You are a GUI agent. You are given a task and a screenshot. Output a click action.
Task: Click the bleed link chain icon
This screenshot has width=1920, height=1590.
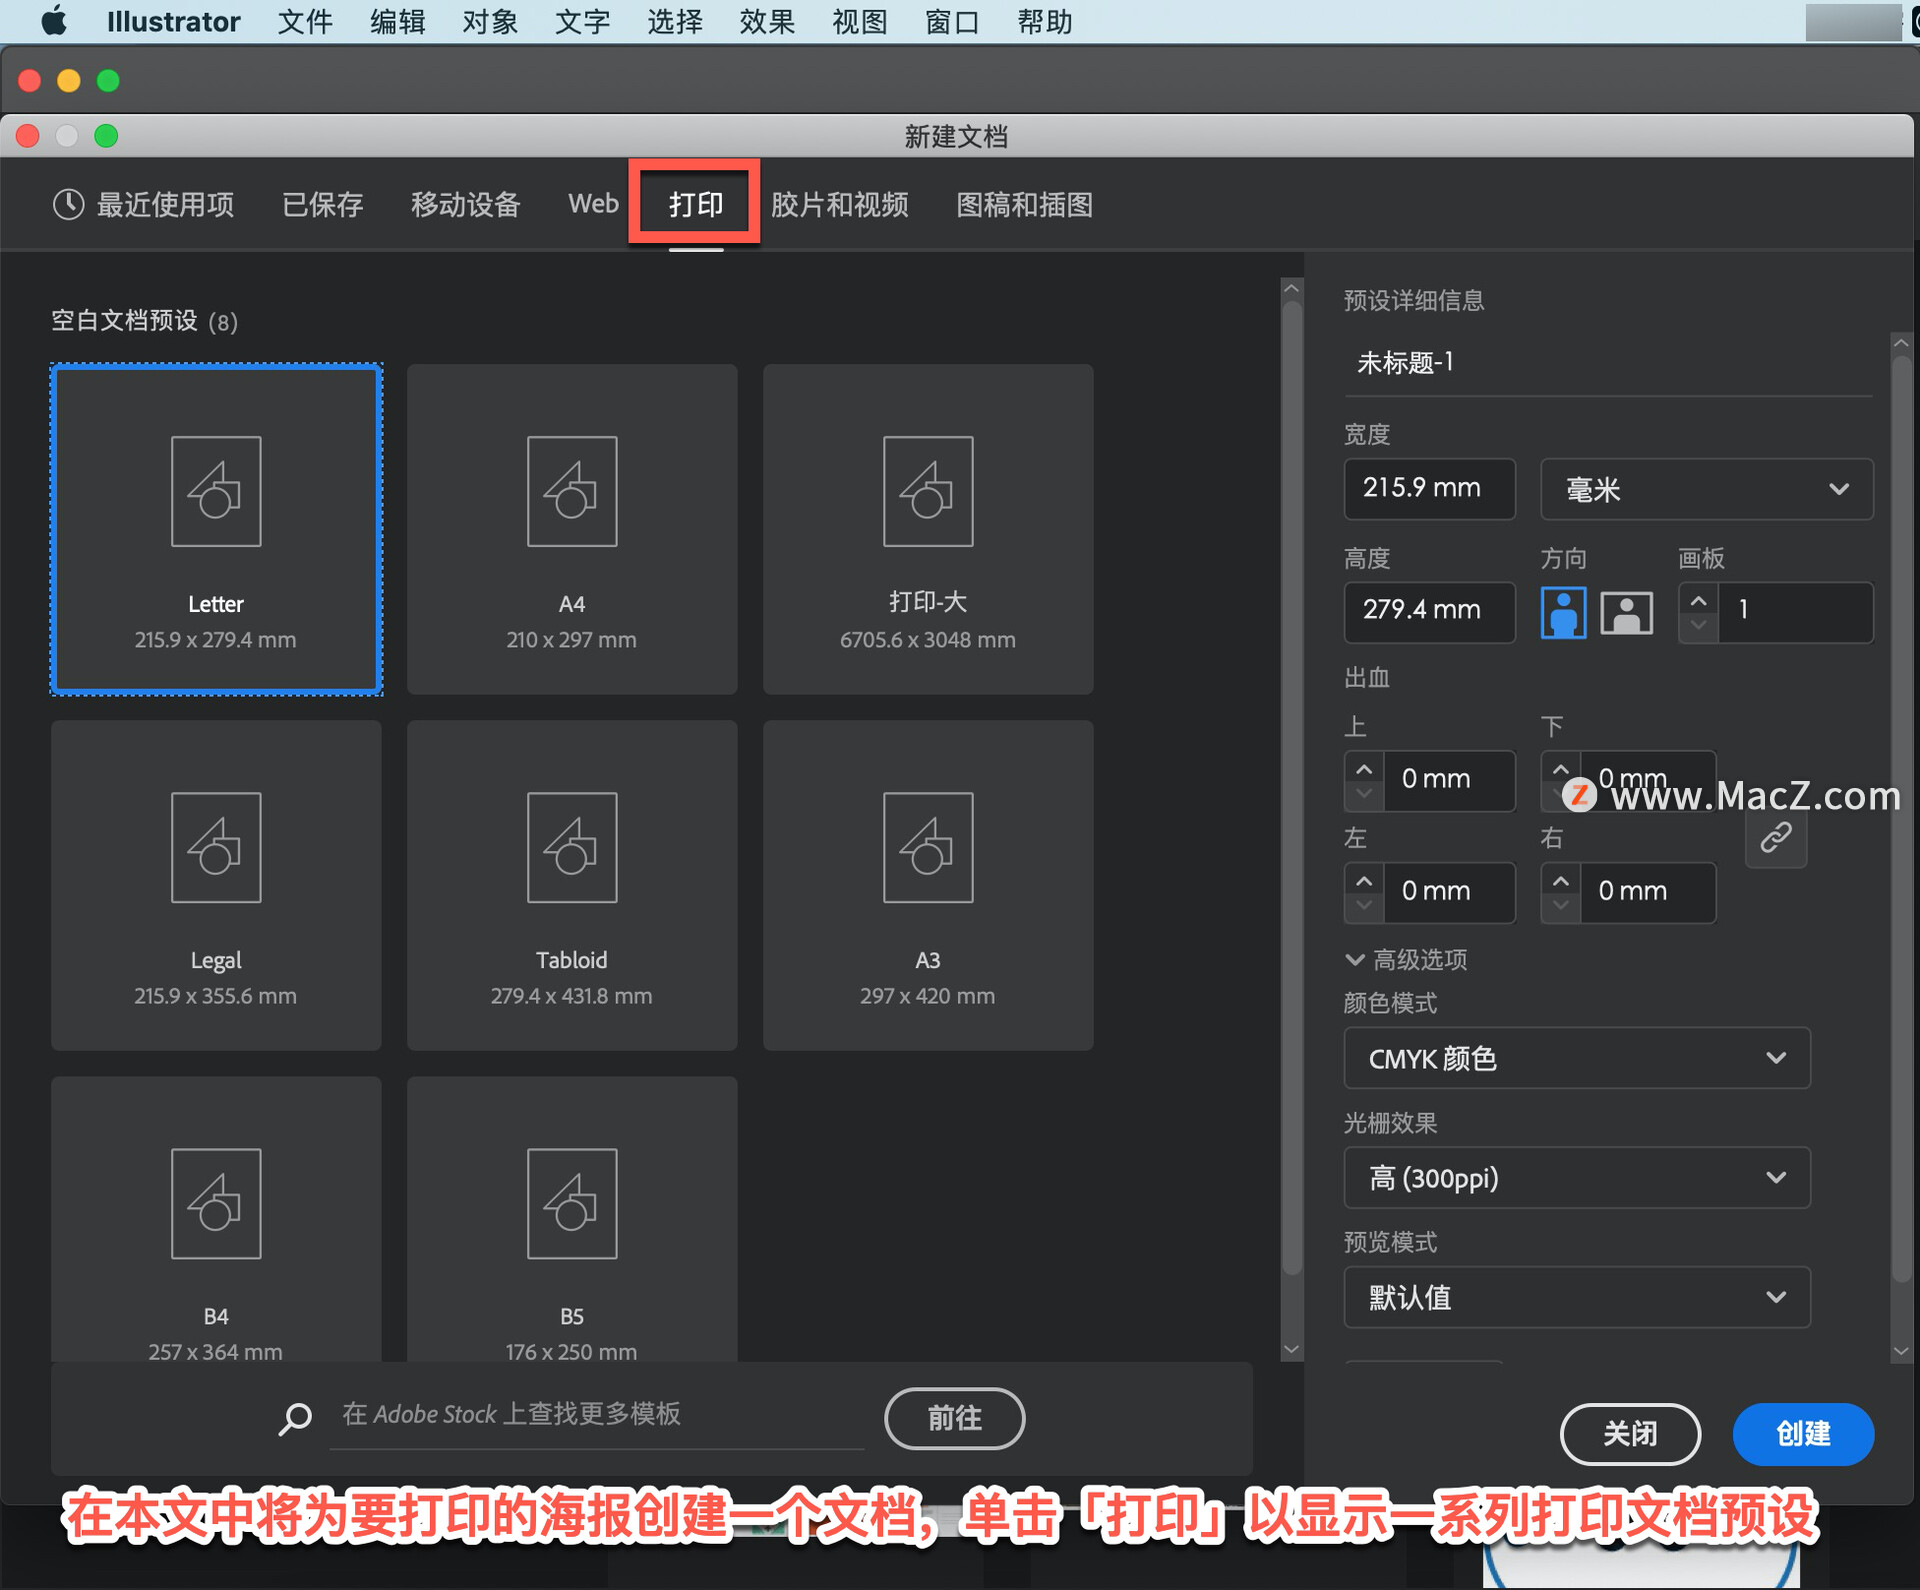[1775, 837]
